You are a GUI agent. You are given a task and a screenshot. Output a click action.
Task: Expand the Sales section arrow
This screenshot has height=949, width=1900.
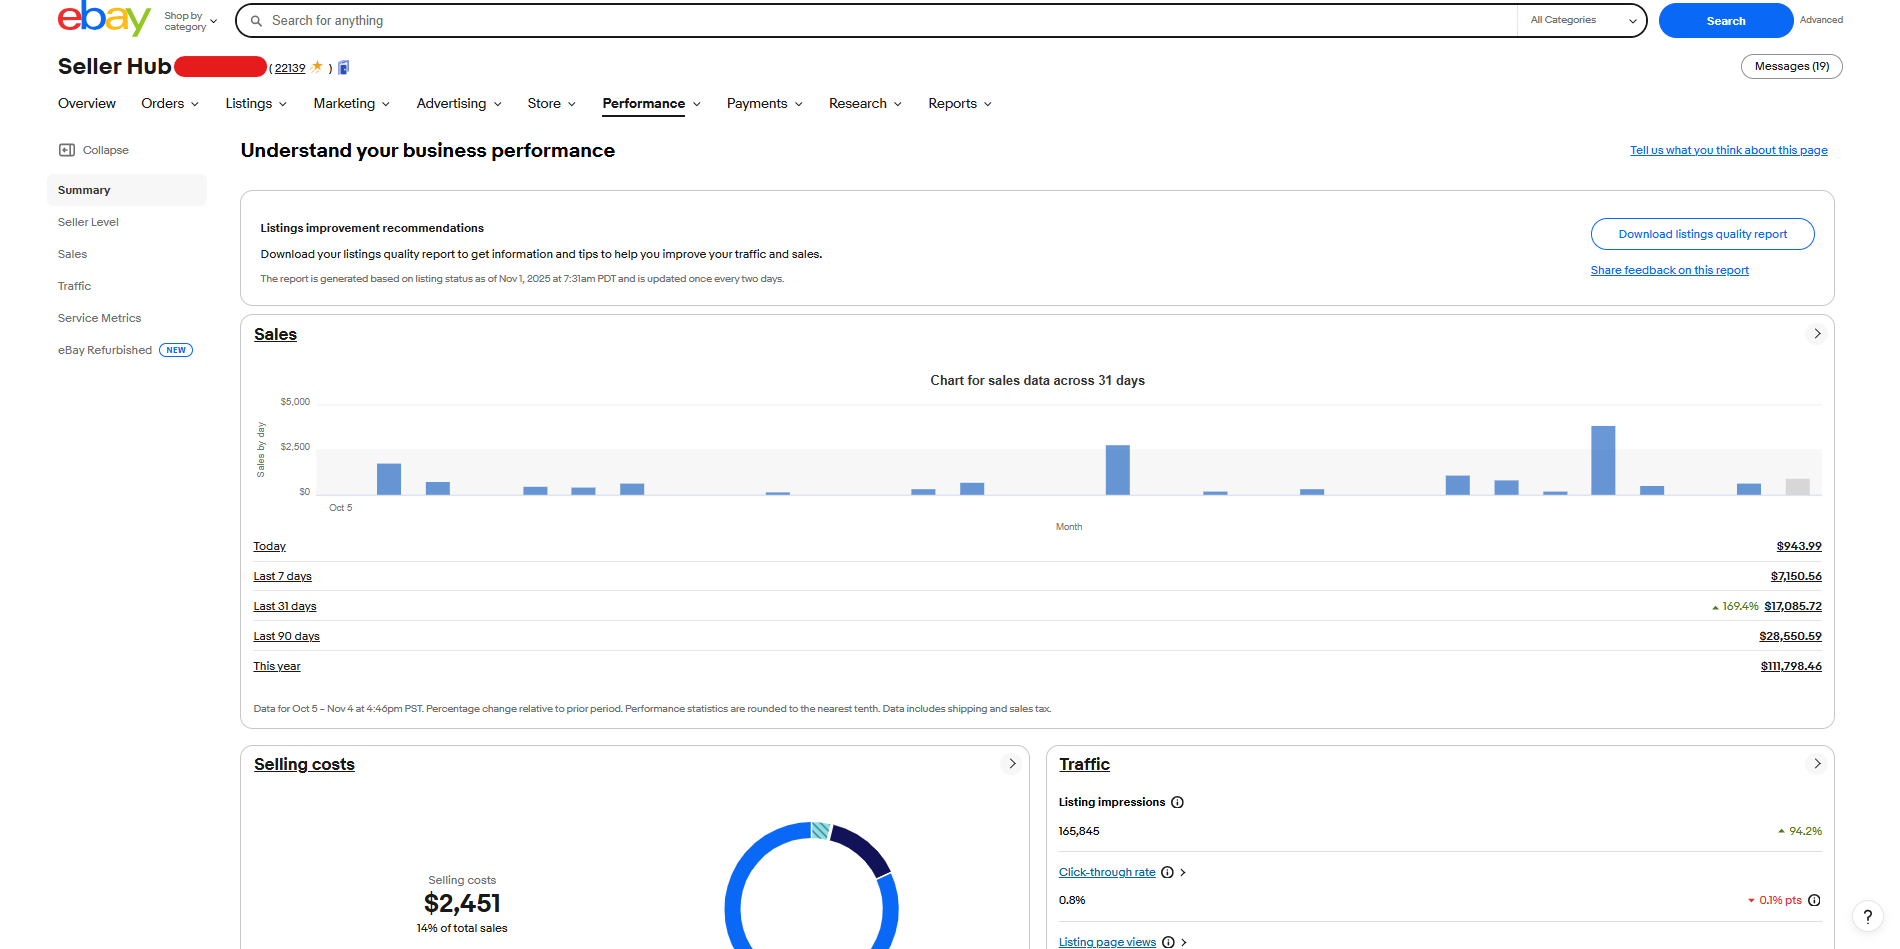pos(1817,334)
